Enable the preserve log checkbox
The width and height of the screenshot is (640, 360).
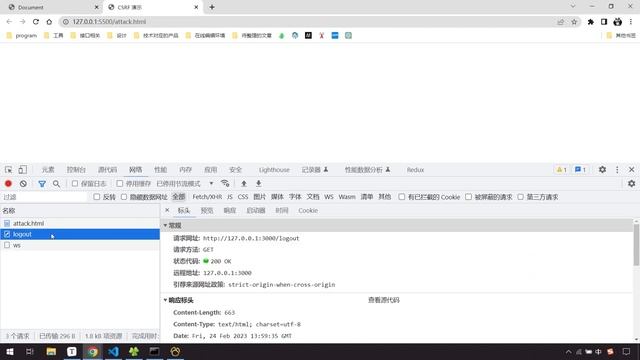point(75,184)
